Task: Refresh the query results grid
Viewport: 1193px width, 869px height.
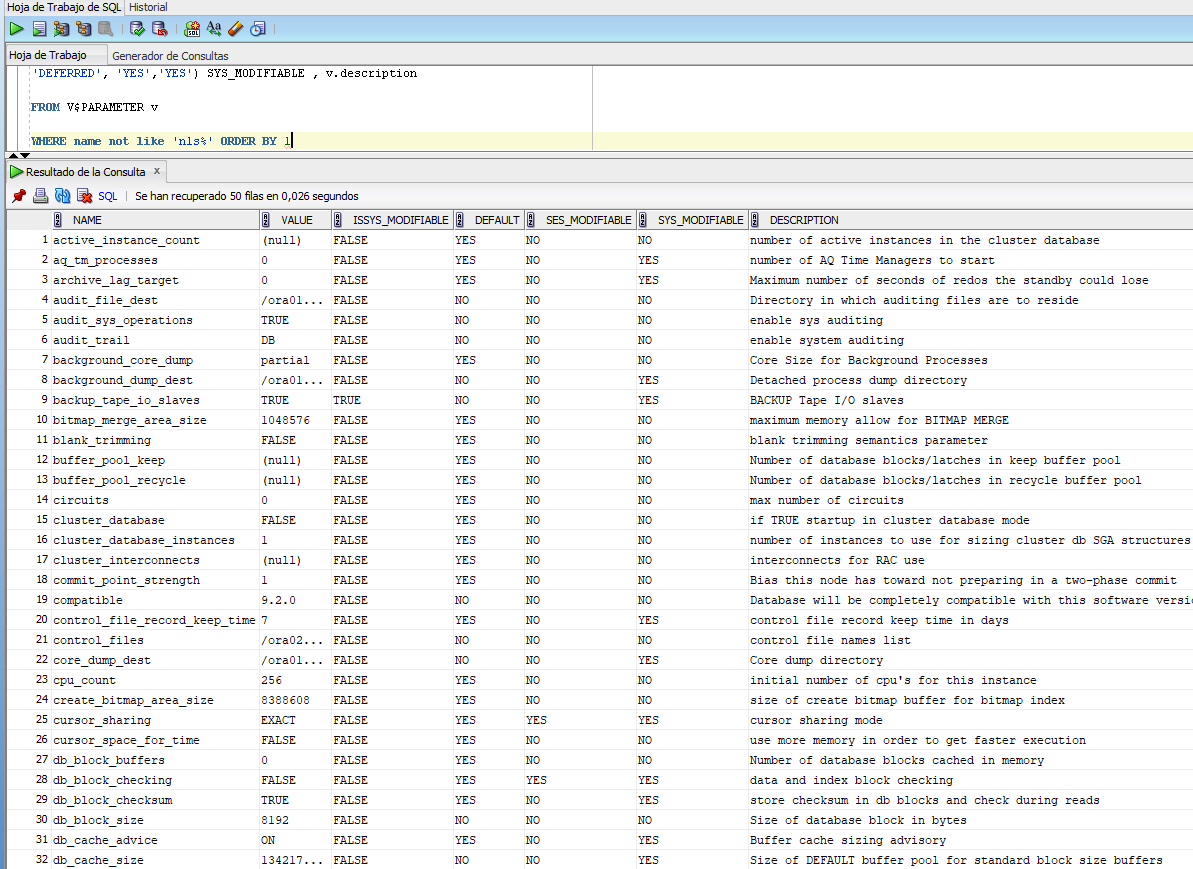Action: pos(62,196)
